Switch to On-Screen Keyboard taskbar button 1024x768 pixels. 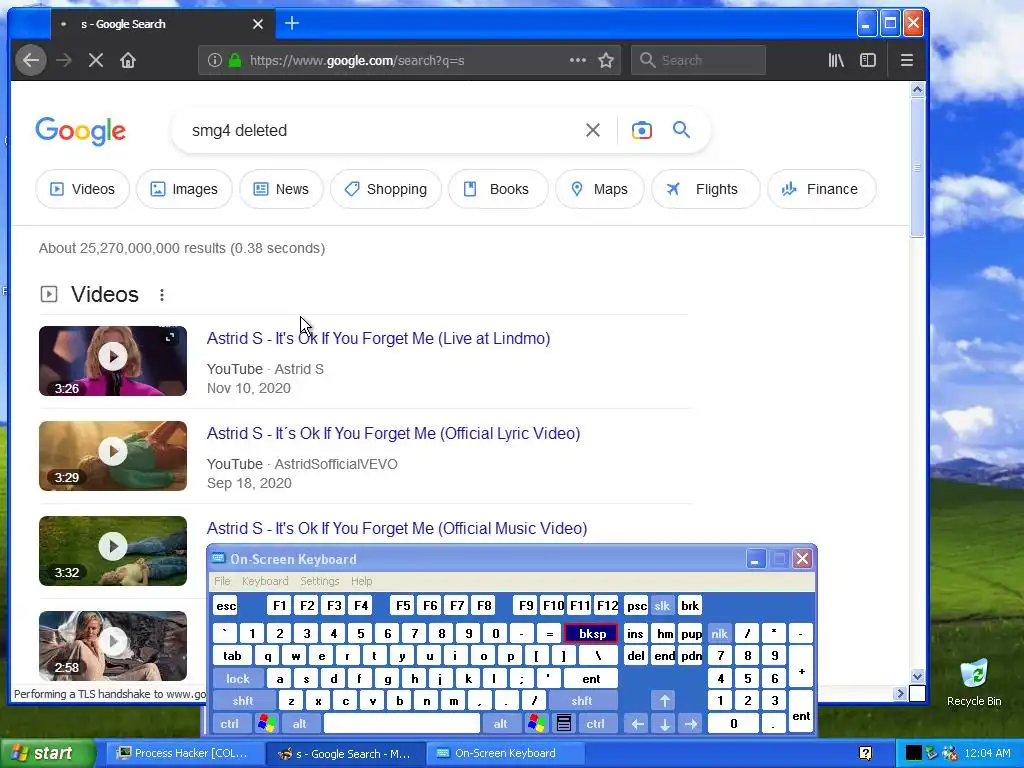[x=503, y=753]
